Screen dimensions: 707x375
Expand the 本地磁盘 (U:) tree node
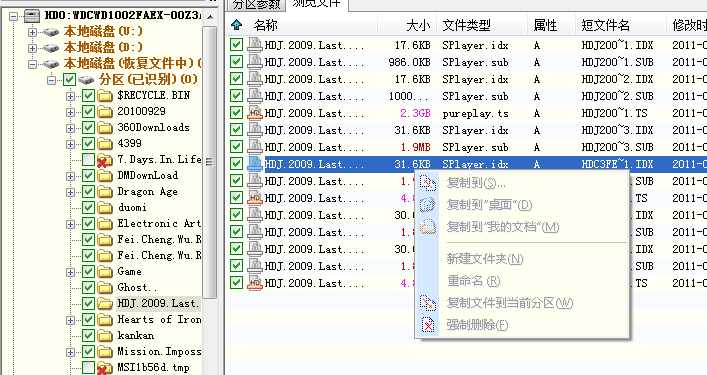pos(32,32)
